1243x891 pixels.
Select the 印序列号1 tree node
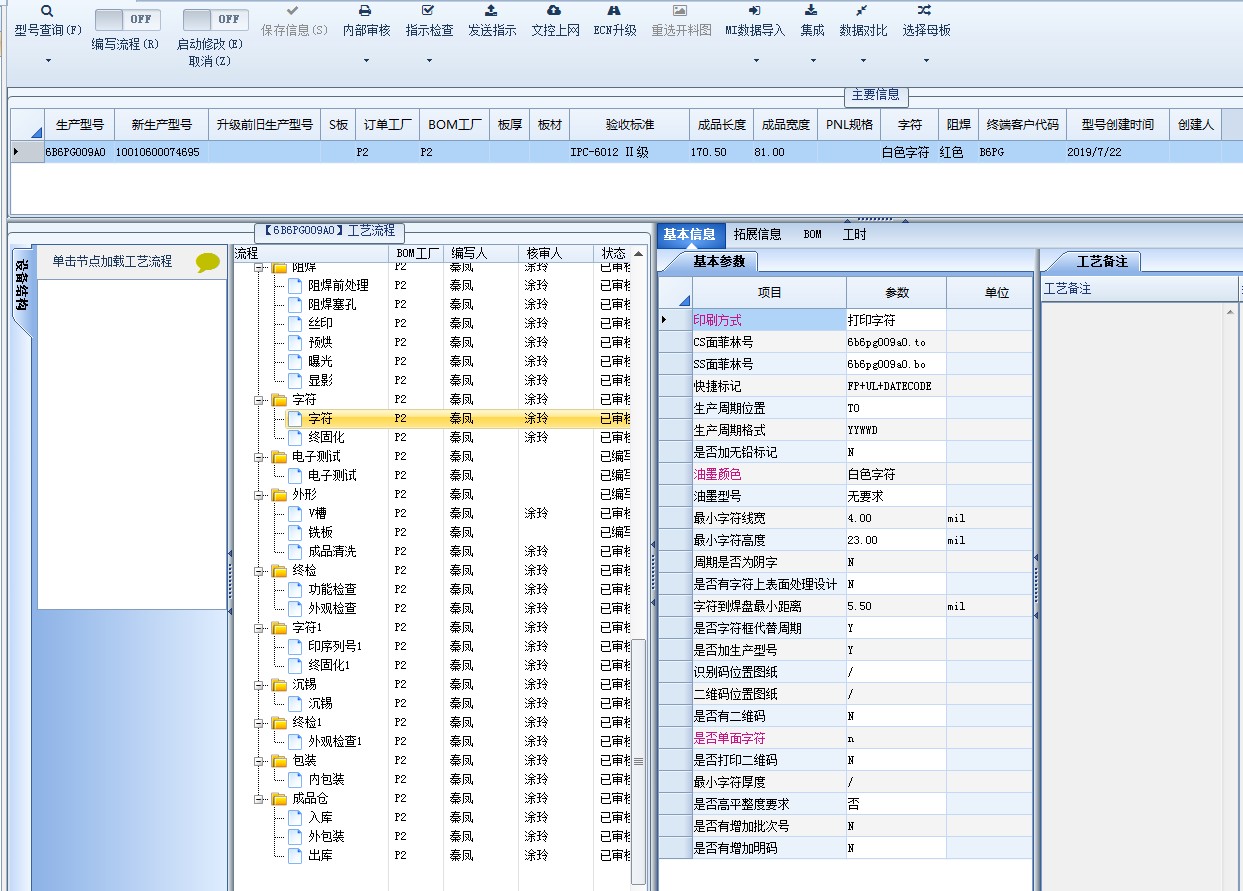coord(334,646)
